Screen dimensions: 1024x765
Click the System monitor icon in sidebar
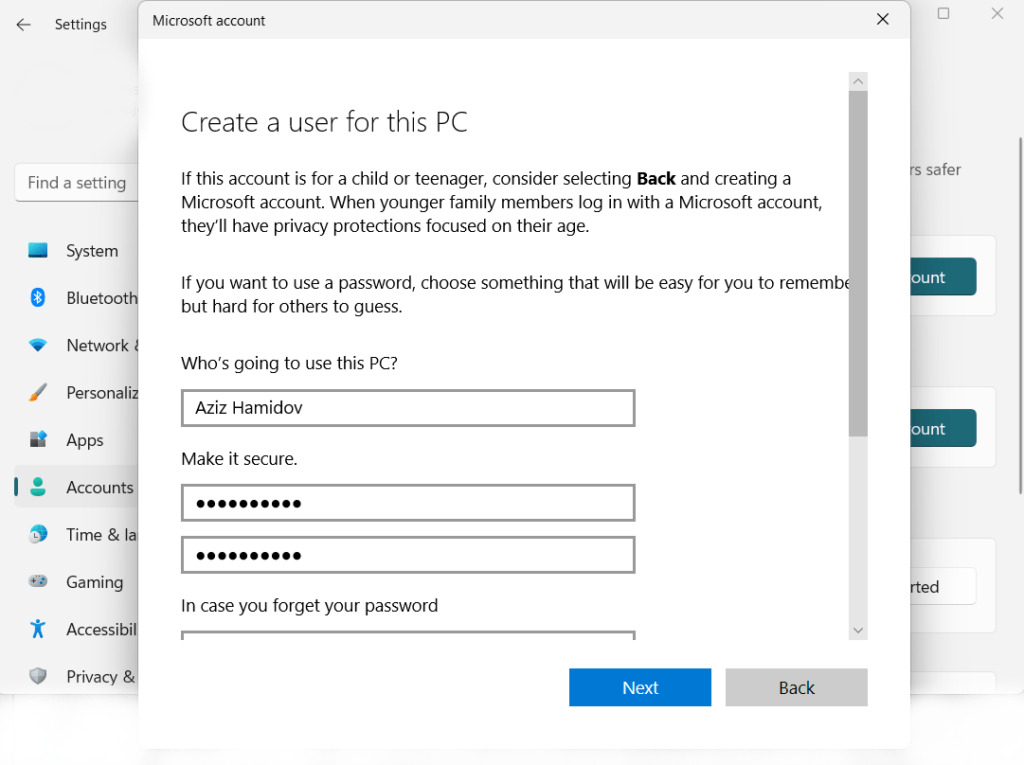point(38,250)
